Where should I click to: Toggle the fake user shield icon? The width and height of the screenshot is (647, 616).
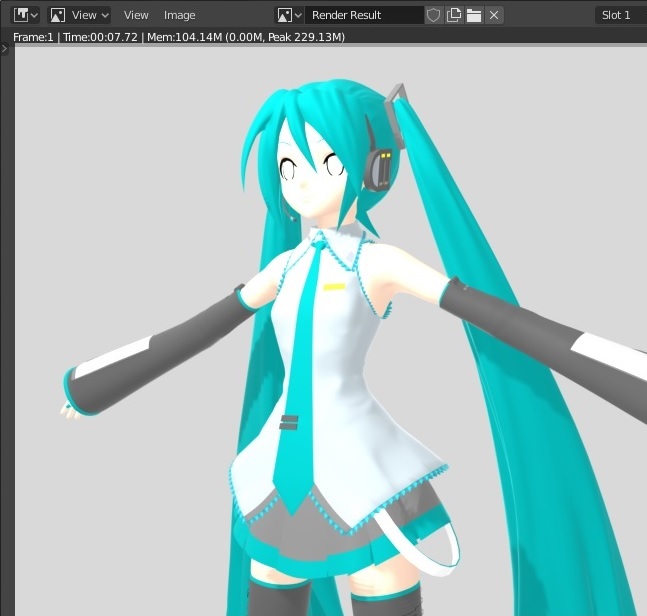[x=434, y=15]
